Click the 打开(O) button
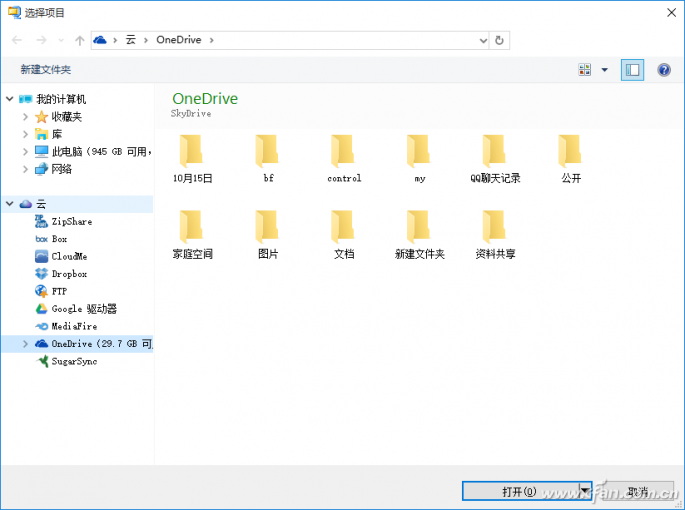 520,492
